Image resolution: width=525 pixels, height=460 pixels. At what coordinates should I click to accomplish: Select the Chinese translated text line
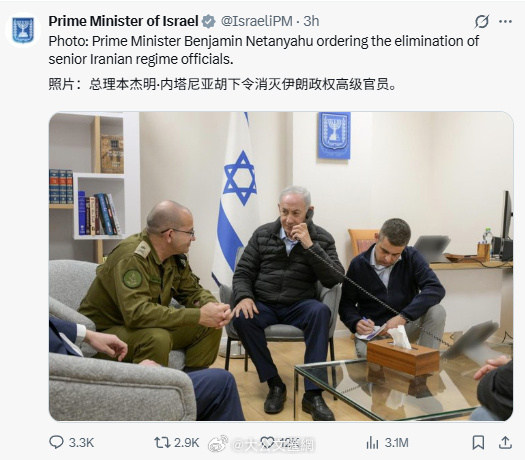[222, 84]
